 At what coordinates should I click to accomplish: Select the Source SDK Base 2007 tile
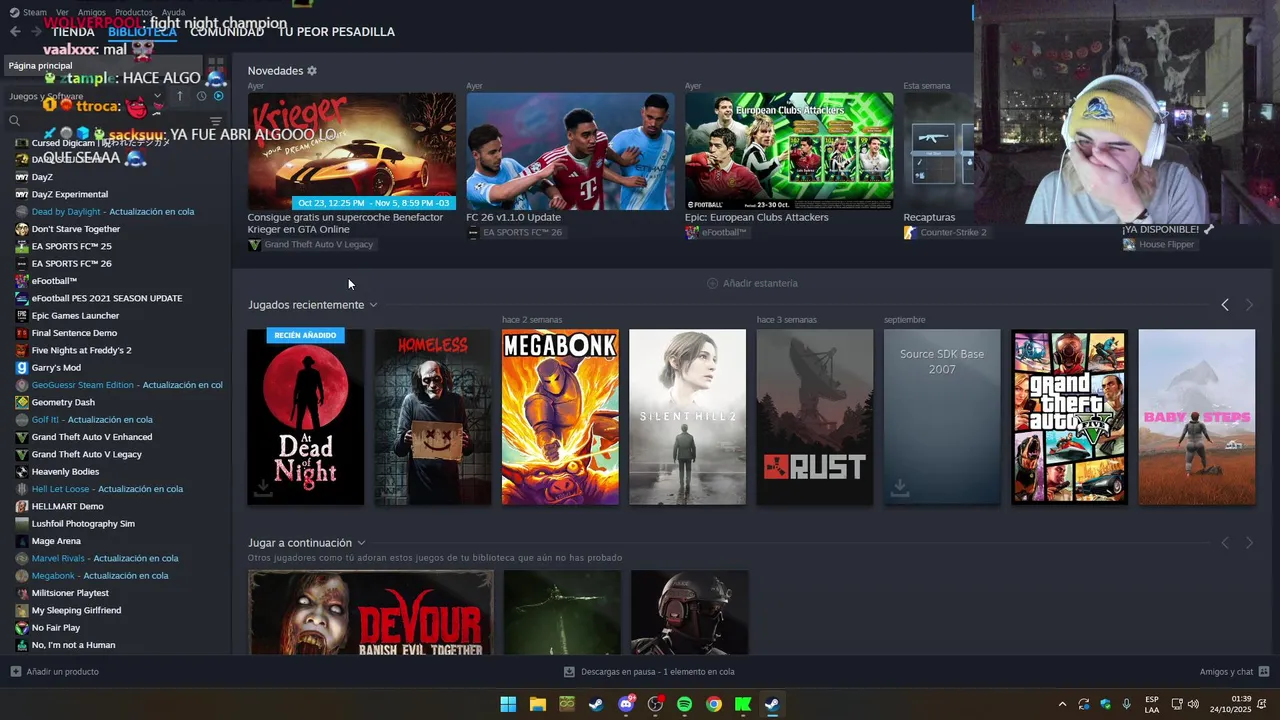click(942, 417)
